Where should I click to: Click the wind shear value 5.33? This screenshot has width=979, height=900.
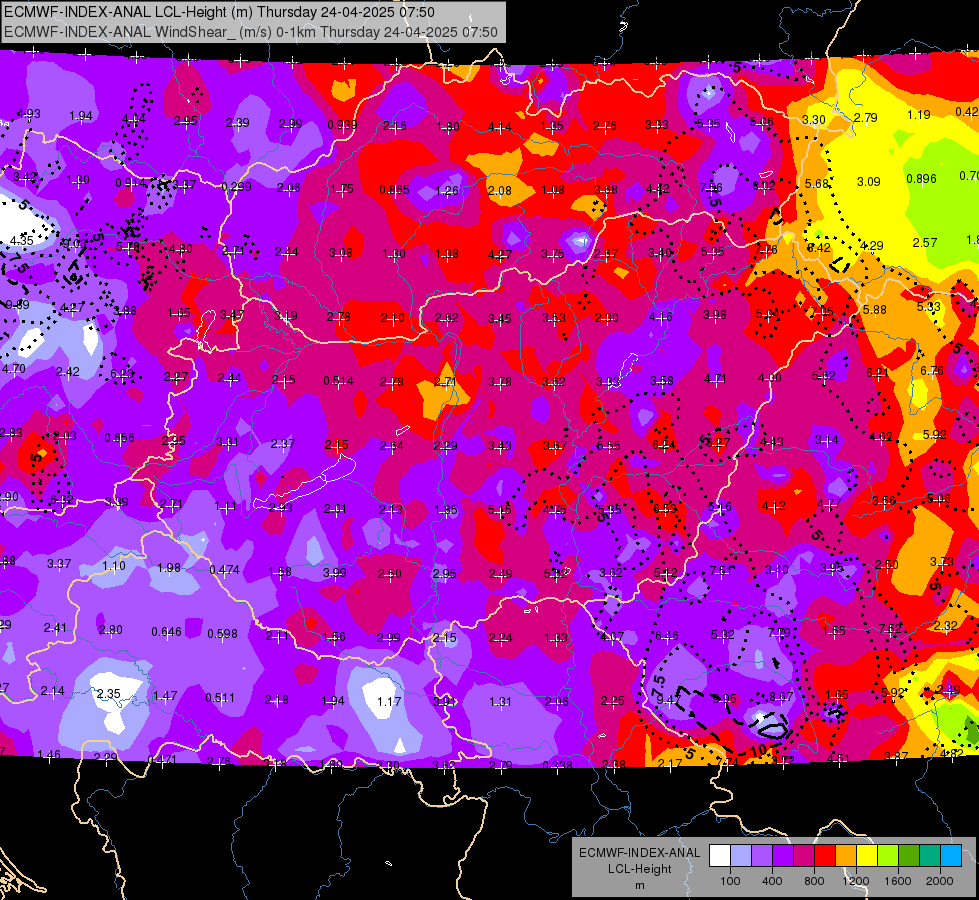coord(928,307)
